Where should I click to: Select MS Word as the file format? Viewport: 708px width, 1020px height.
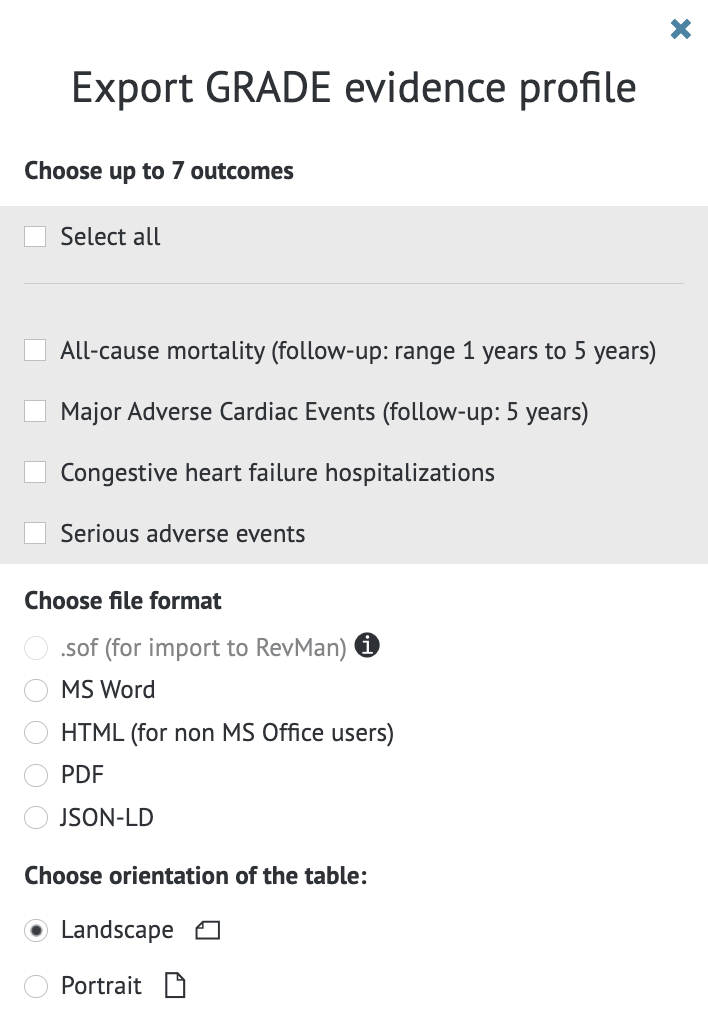(36, 690)
